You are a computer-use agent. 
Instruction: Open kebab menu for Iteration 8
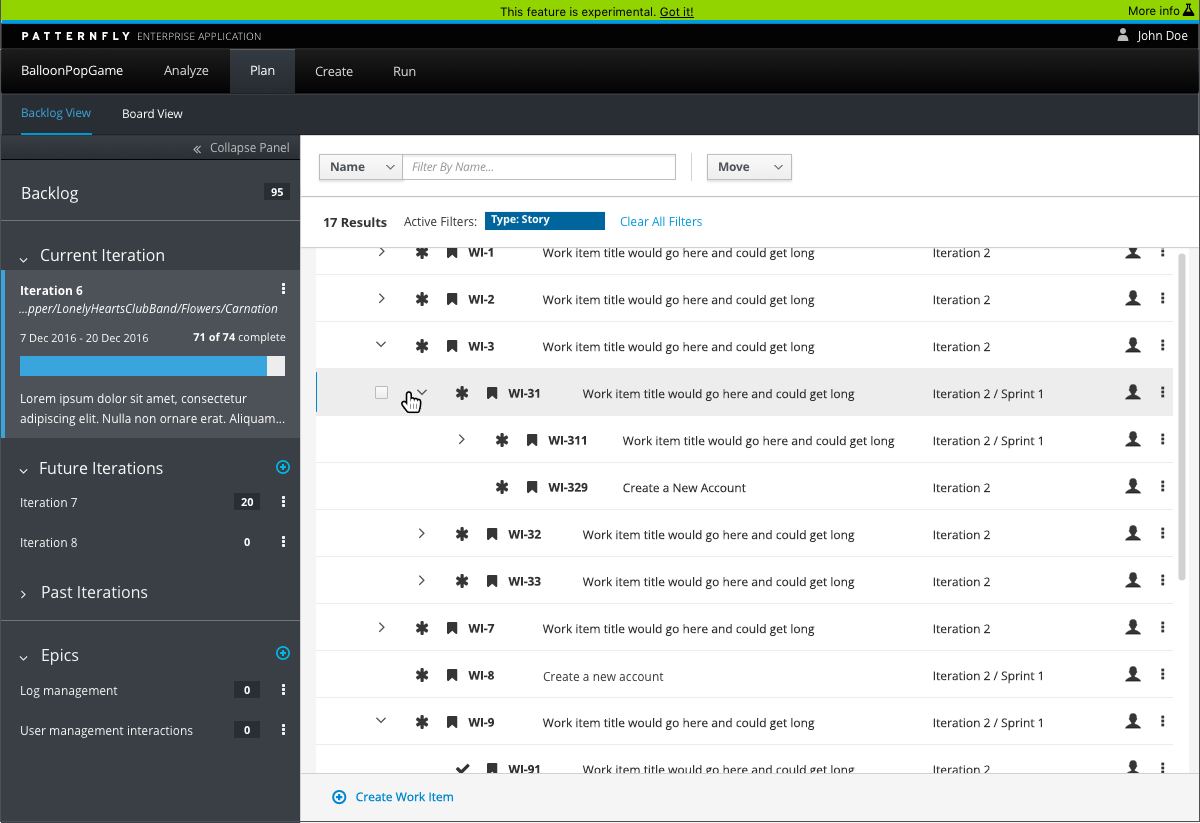click(x=284, y=542)
